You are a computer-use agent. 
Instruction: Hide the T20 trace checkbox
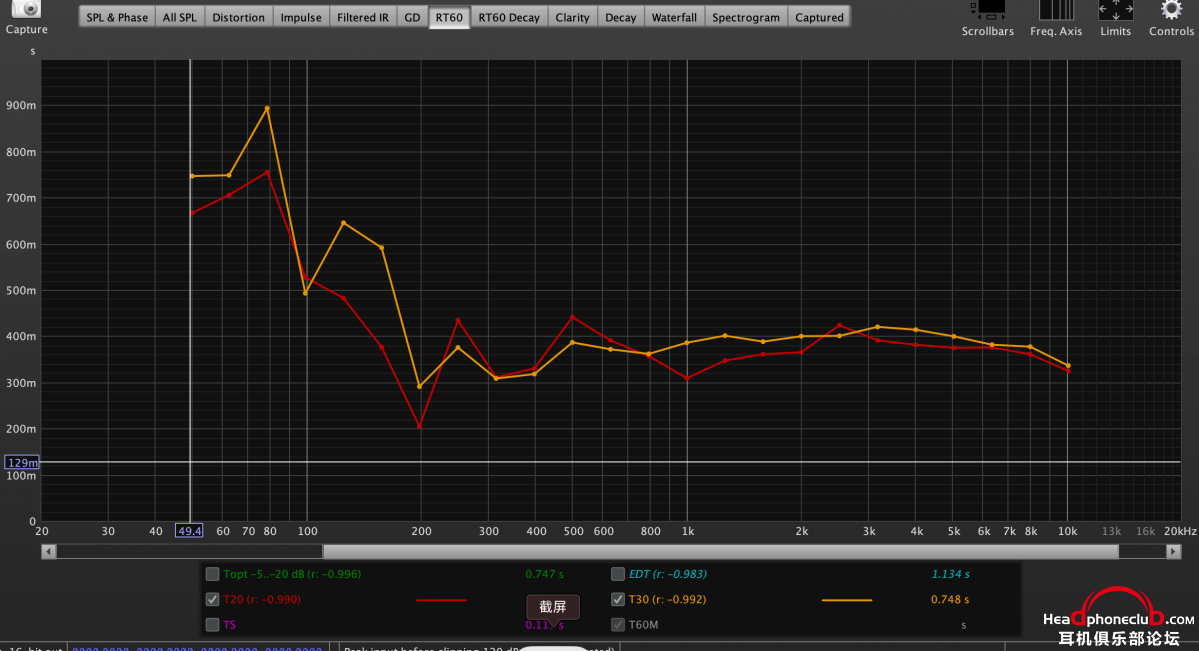(213, 599)
